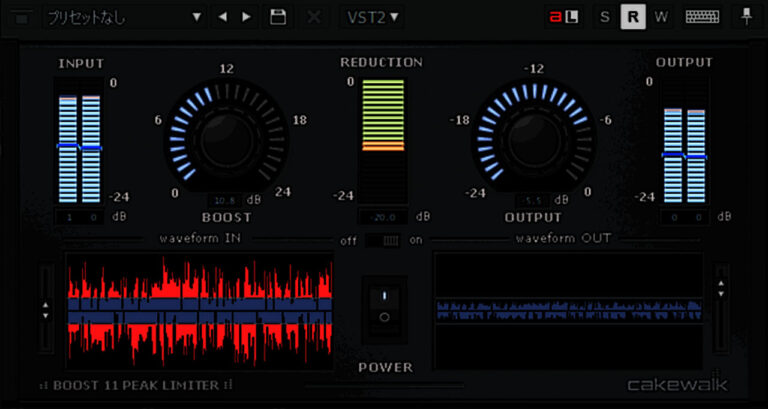Go to the next preset arrow
Image resolution: width=768 pixels, height=409 pixels.
tap(247, 17)
